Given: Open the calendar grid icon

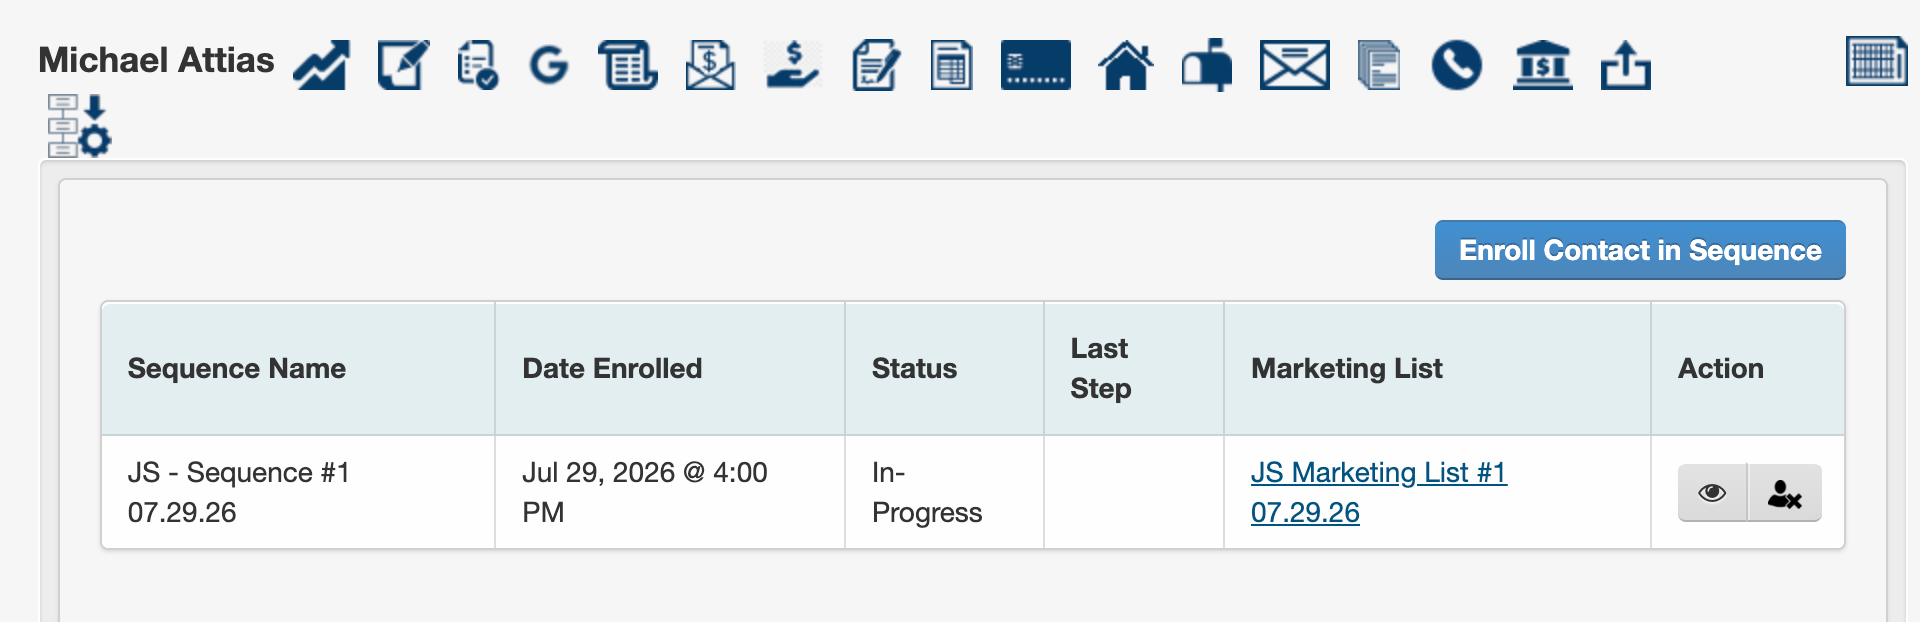Looking at the screenshot, I should tap(1877, 61).
